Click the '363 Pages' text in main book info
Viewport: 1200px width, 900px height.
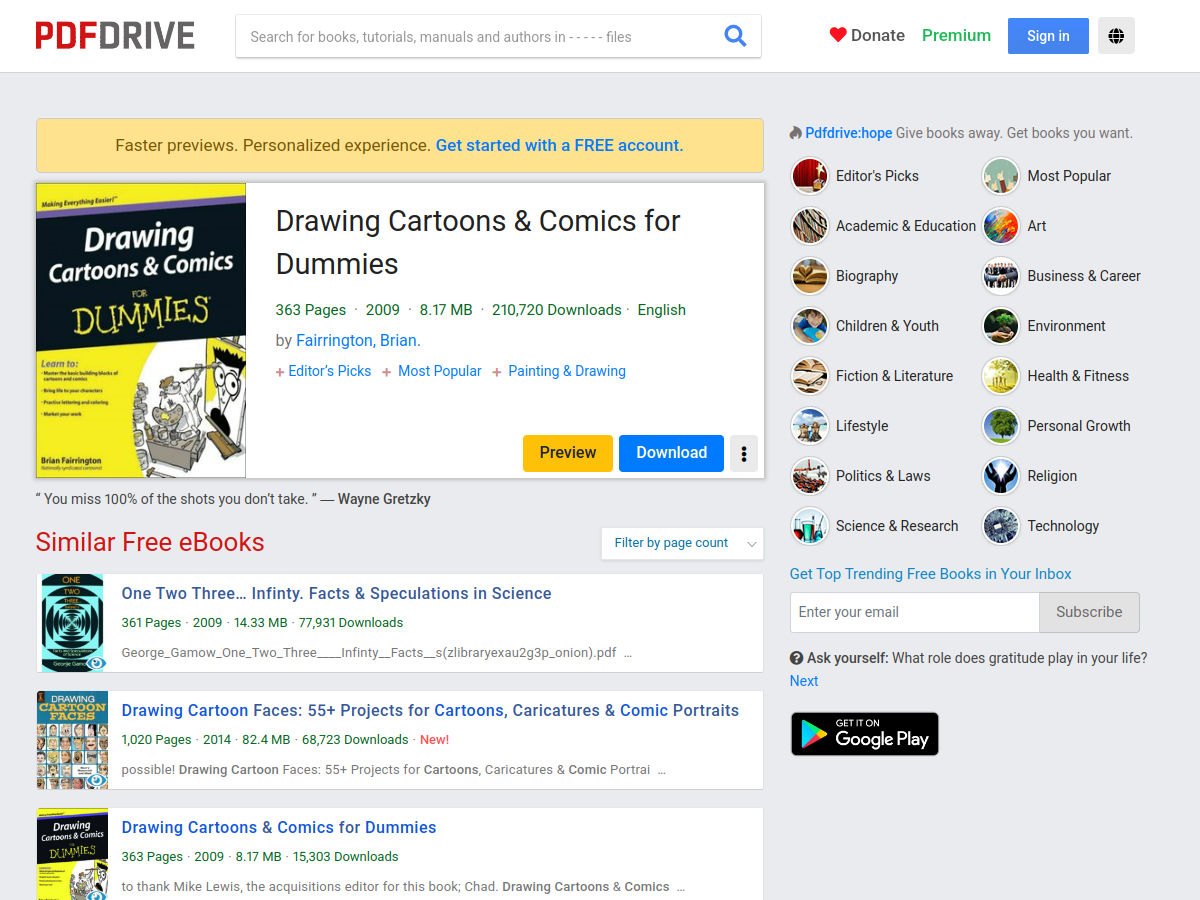[311, 310]
